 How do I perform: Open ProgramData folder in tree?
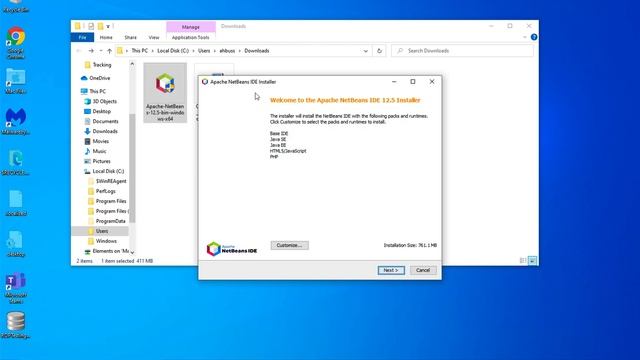111,221
